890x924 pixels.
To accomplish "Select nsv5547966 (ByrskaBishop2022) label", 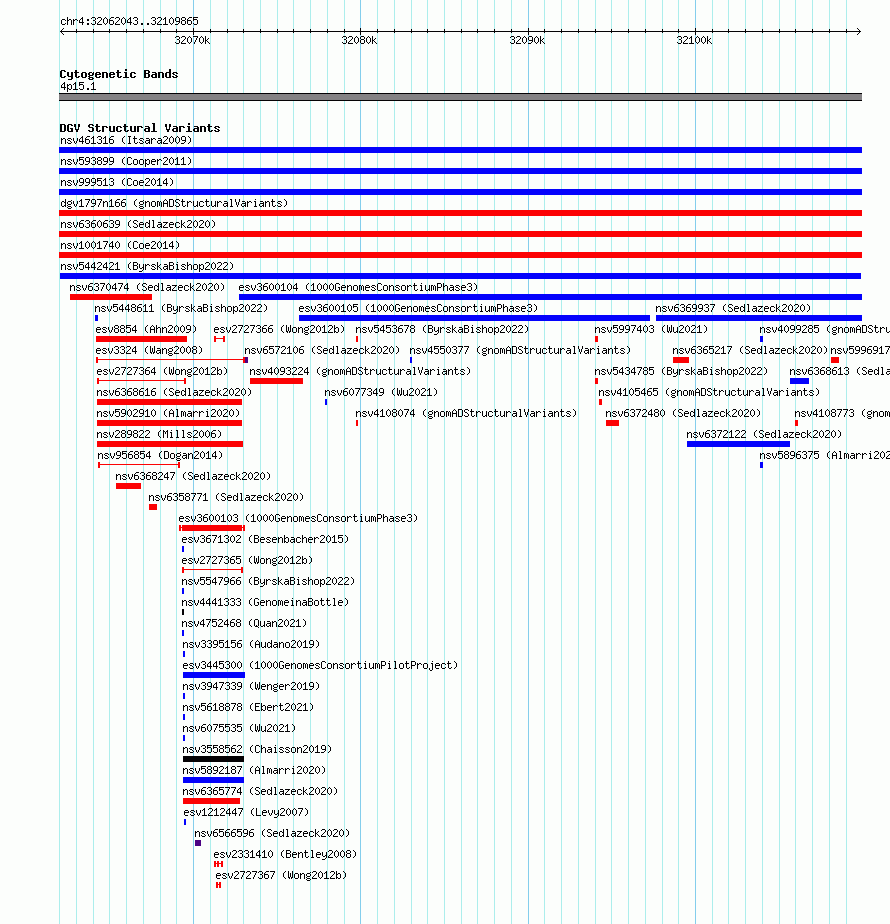I will 268,582.
